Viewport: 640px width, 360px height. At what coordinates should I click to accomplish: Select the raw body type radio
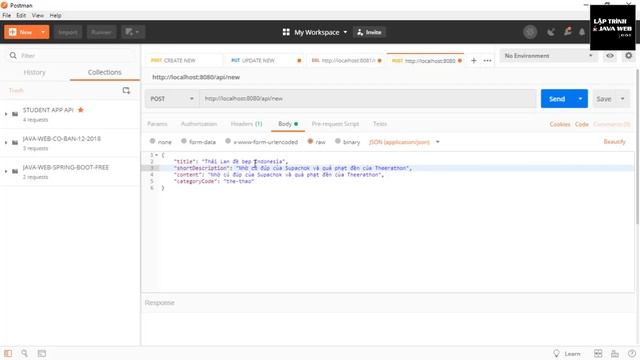coord(310,141)
